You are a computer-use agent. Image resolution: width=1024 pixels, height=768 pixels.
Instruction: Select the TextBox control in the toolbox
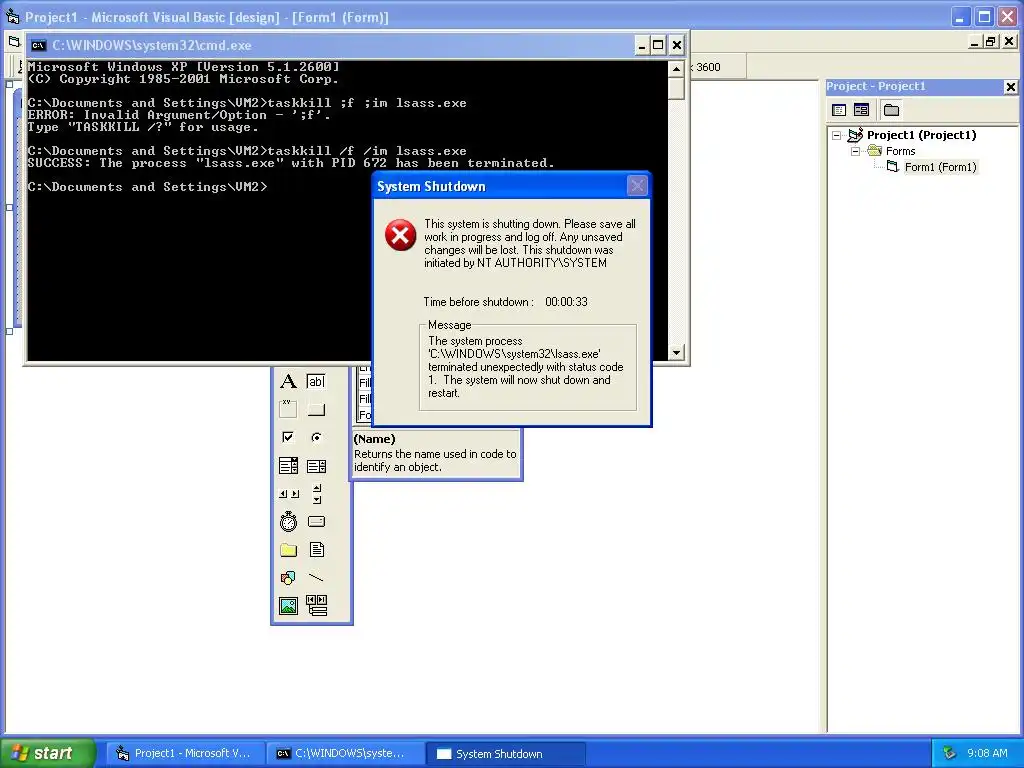pos(316,381)
